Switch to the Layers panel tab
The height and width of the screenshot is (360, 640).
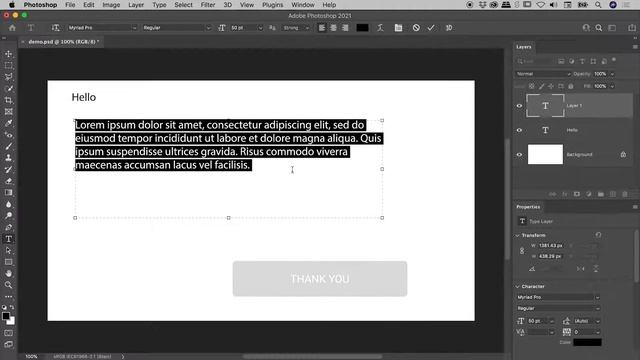(524, 47)
